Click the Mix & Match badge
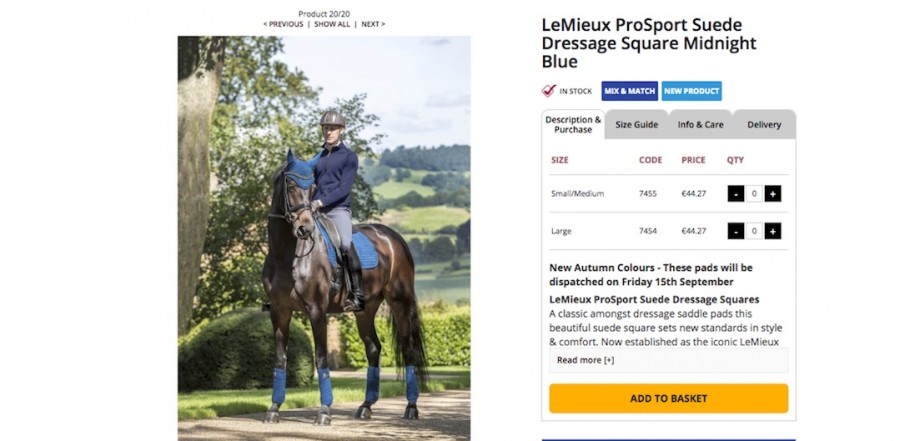The width and height of the screenshot is (900, 441). (629, 91)
